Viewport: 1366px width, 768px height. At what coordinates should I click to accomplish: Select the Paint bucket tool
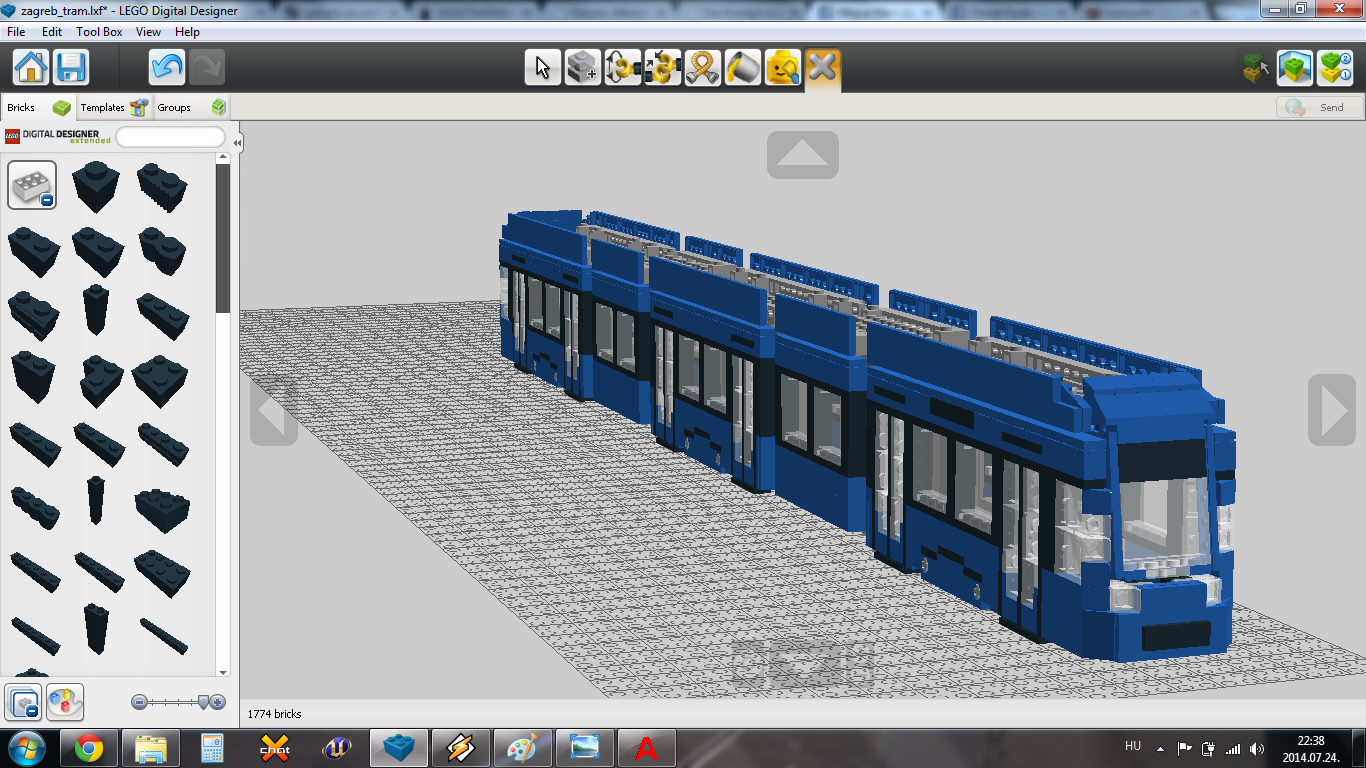pyautogui.click(x=742, y=68)
